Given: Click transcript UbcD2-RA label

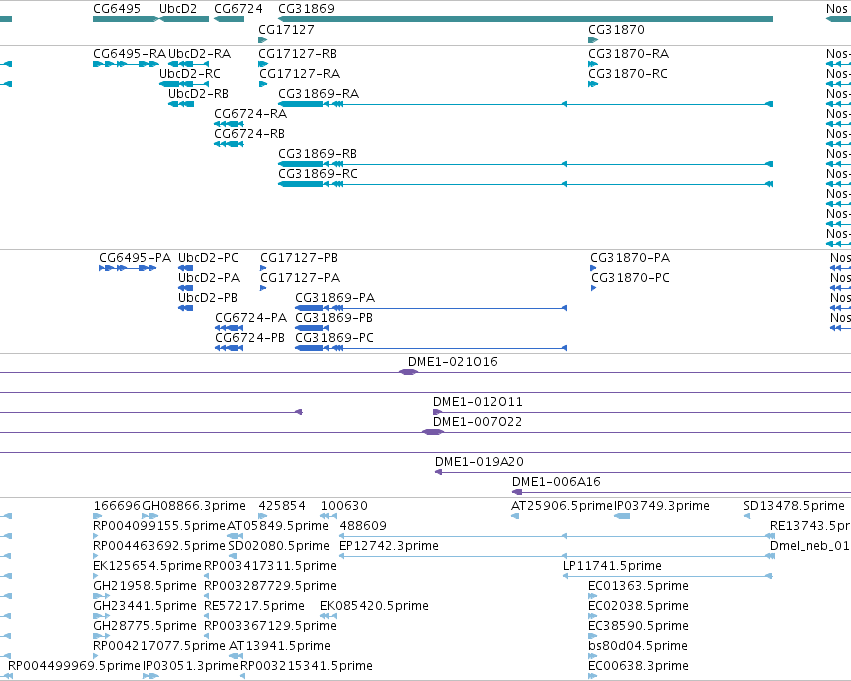Looking at the screenshot, I should pyautogui.click(x=199, y=54).
